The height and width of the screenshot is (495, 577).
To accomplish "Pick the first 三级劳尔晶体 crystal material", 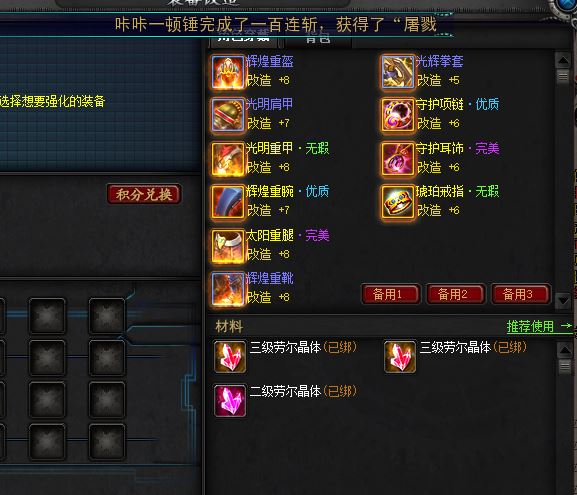I will pyautogui.click(x=230, y=357).
